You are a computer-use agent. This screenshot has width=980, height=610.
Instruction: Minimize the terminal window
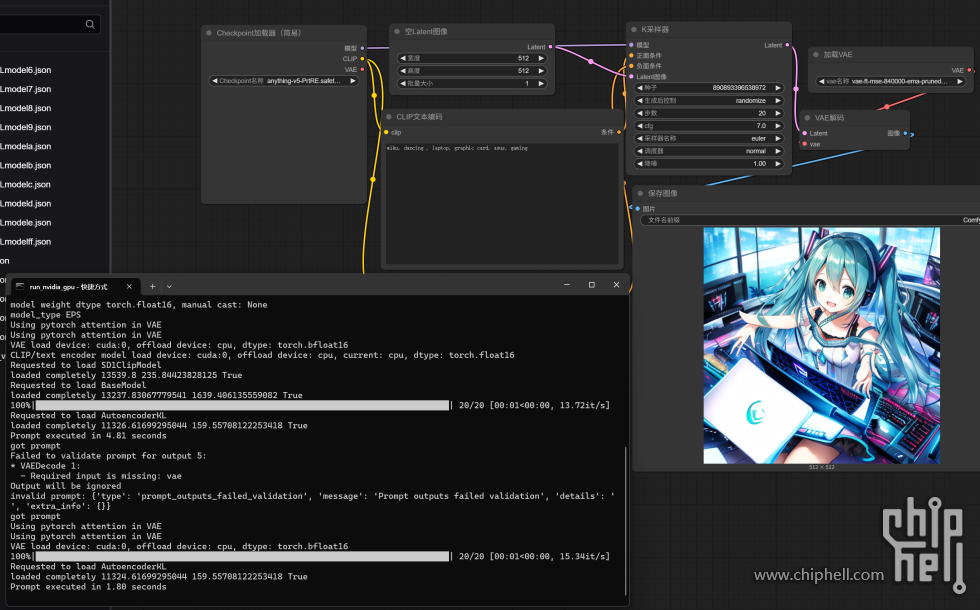coord(566,284)
